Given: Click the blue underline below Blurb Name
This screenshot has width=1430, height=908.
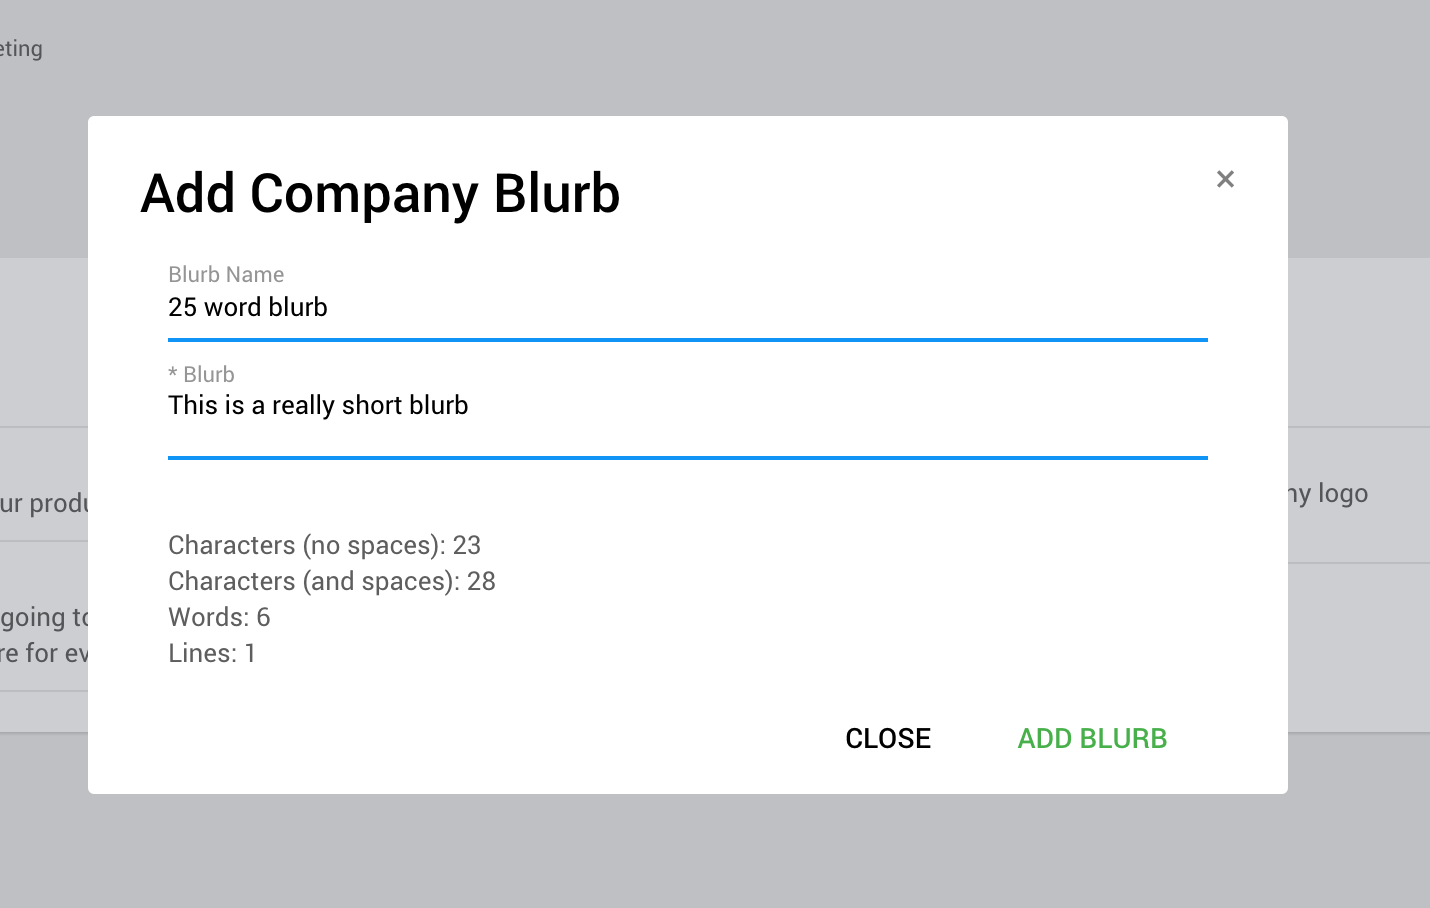Looking at the screenshot, I should (687, 340).
